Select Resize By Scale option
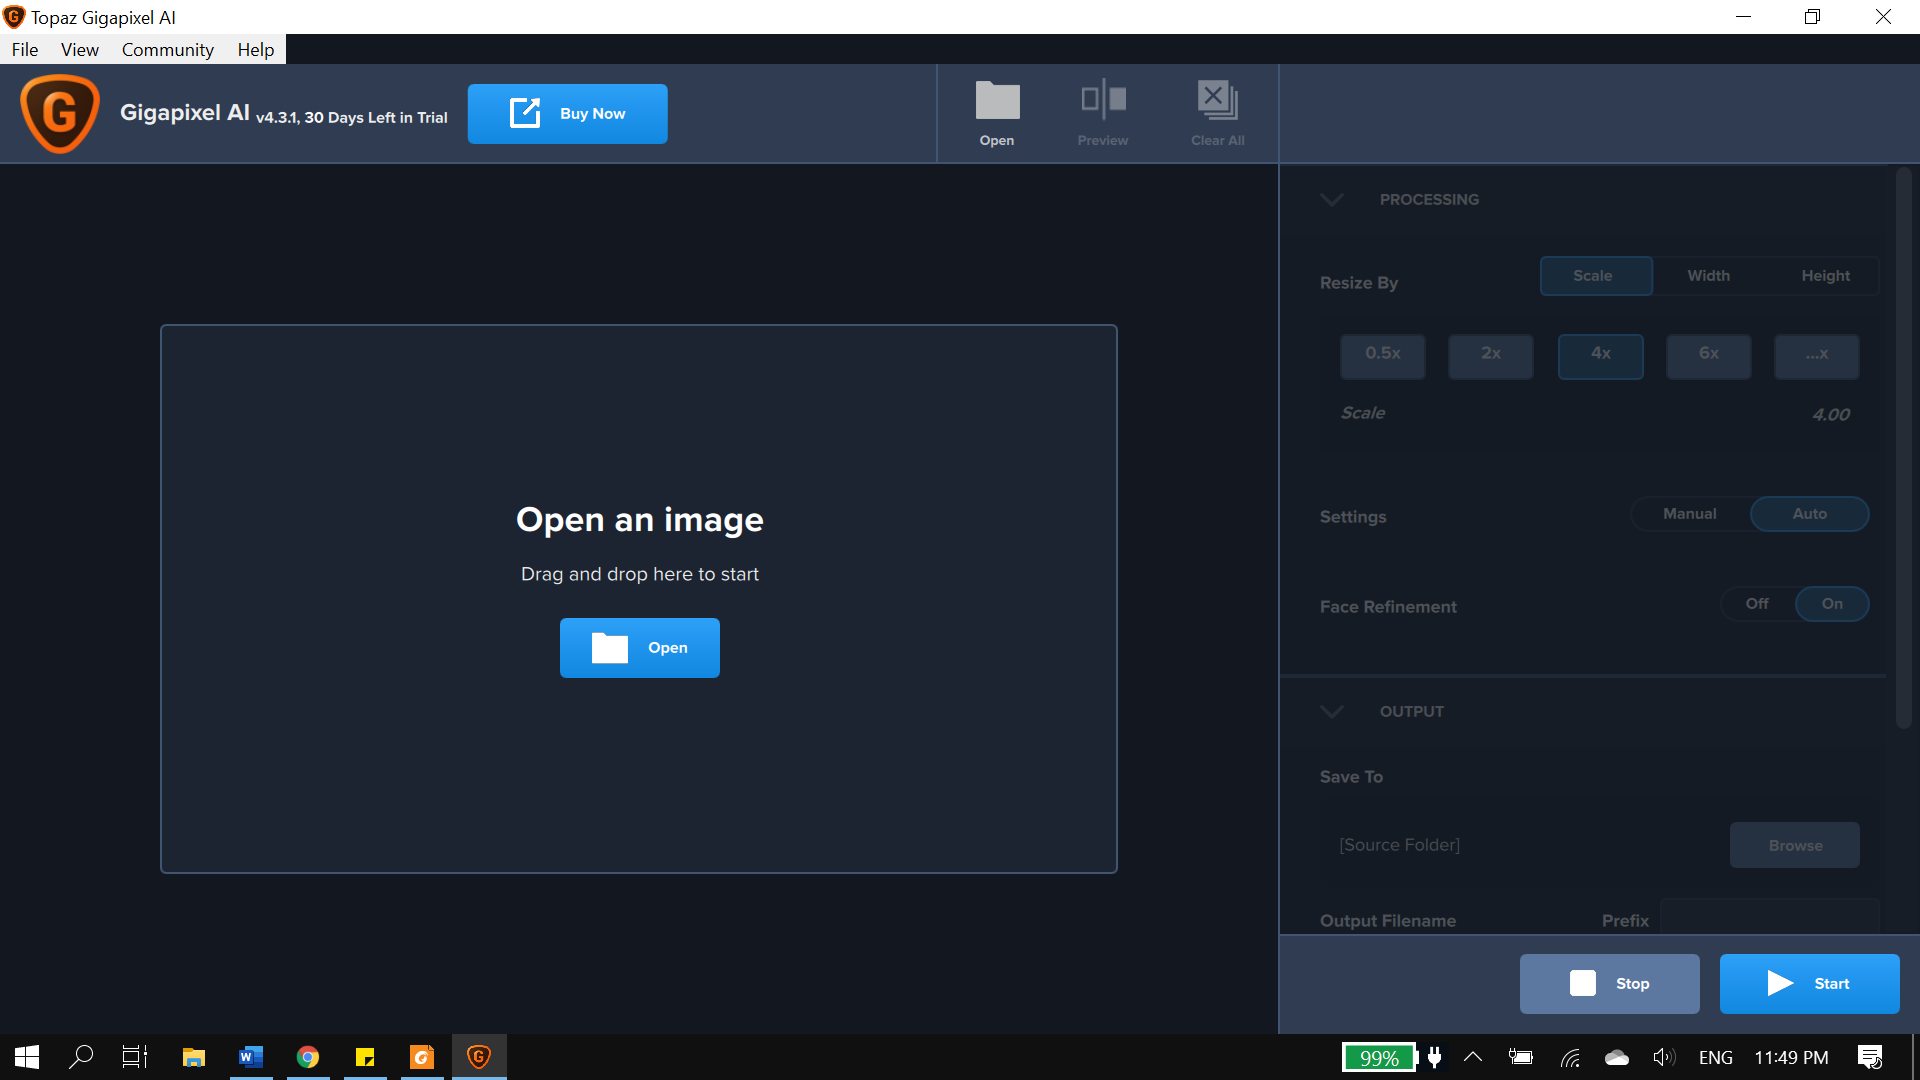Viewport: 1920px width, 1080px height. 1596,276
